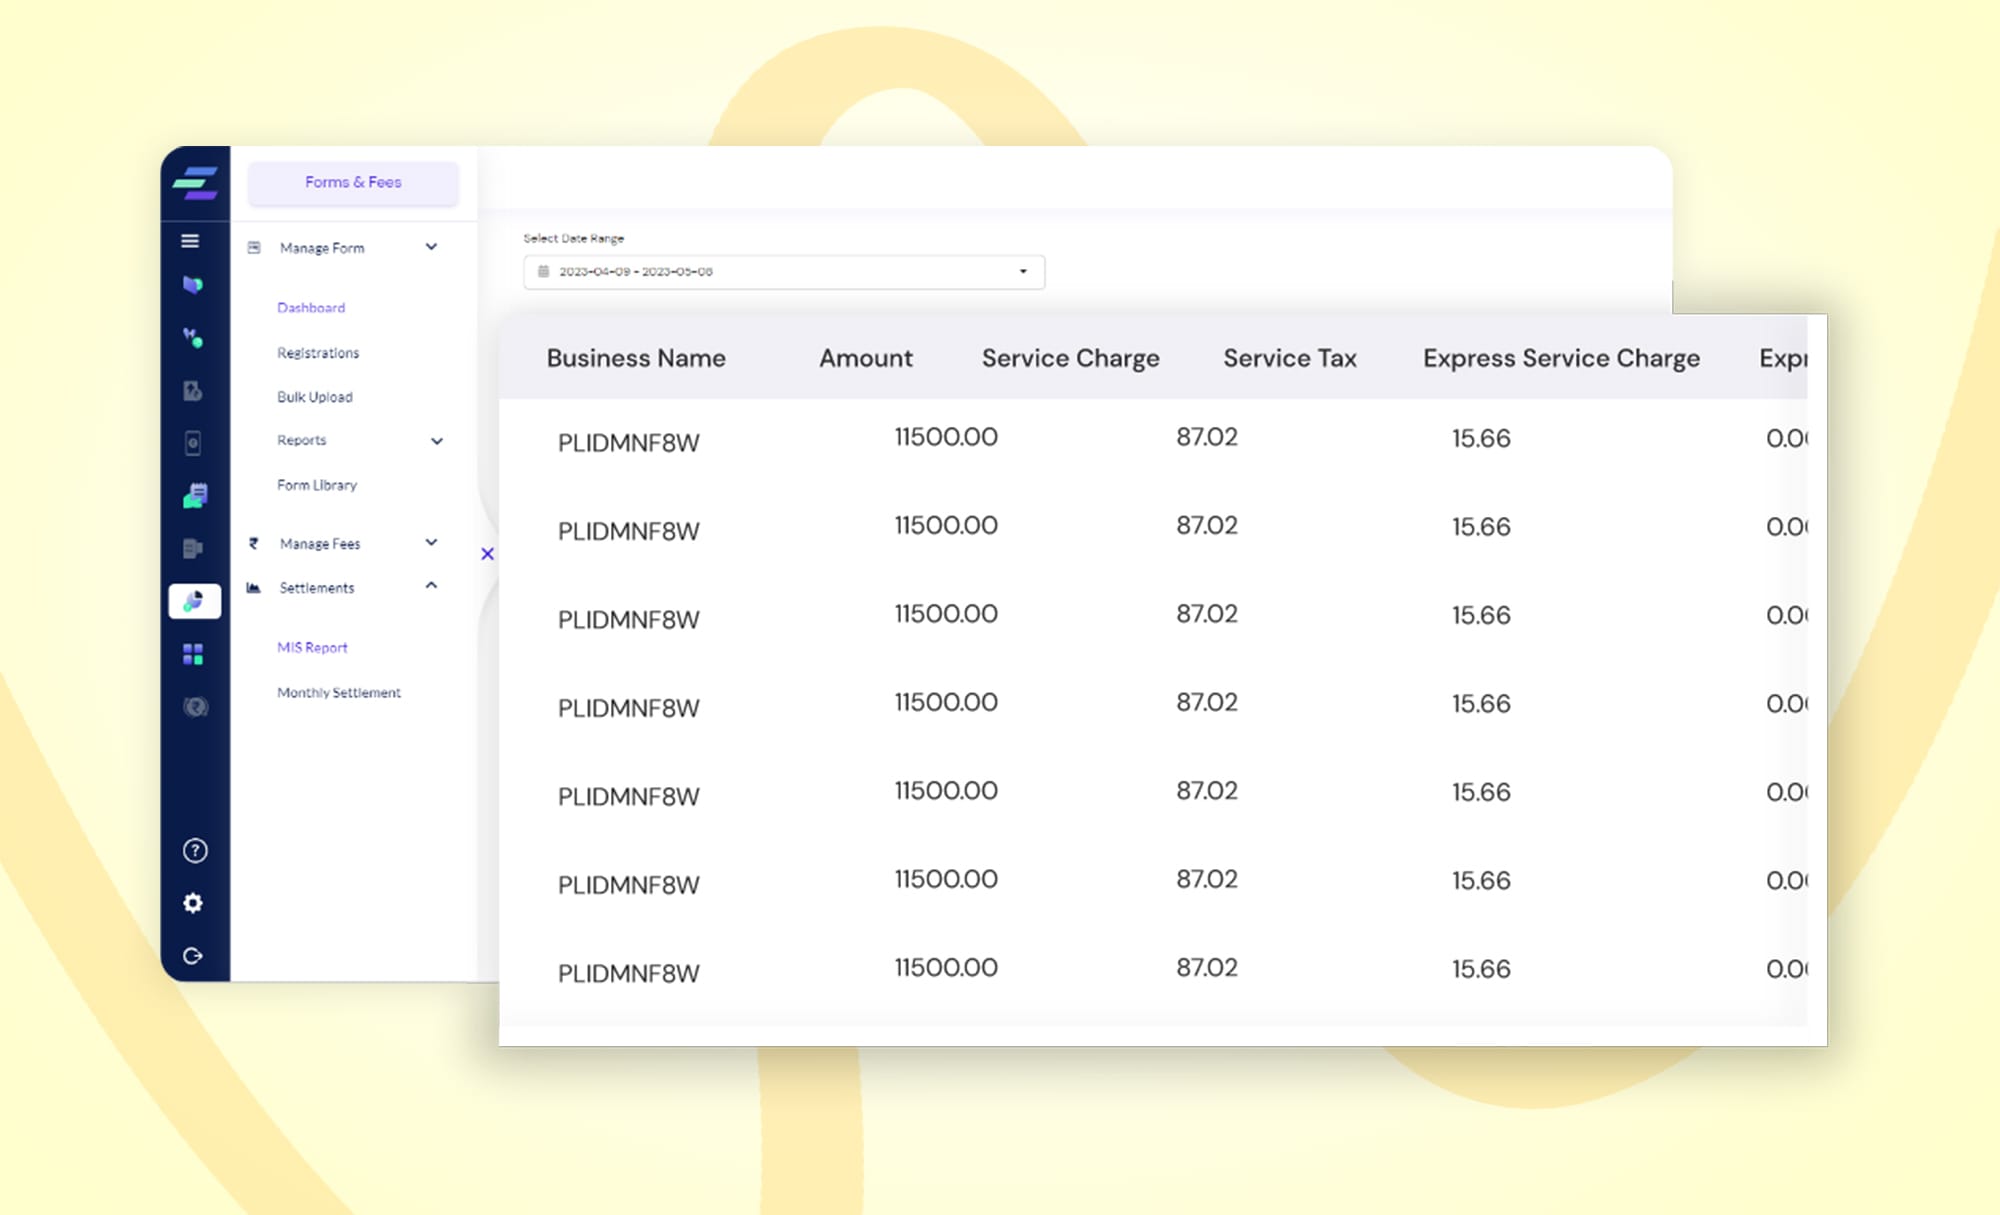Click PLIDMNF8W in the first table row
The image size is (2000, 1215).
coord(629,443)
